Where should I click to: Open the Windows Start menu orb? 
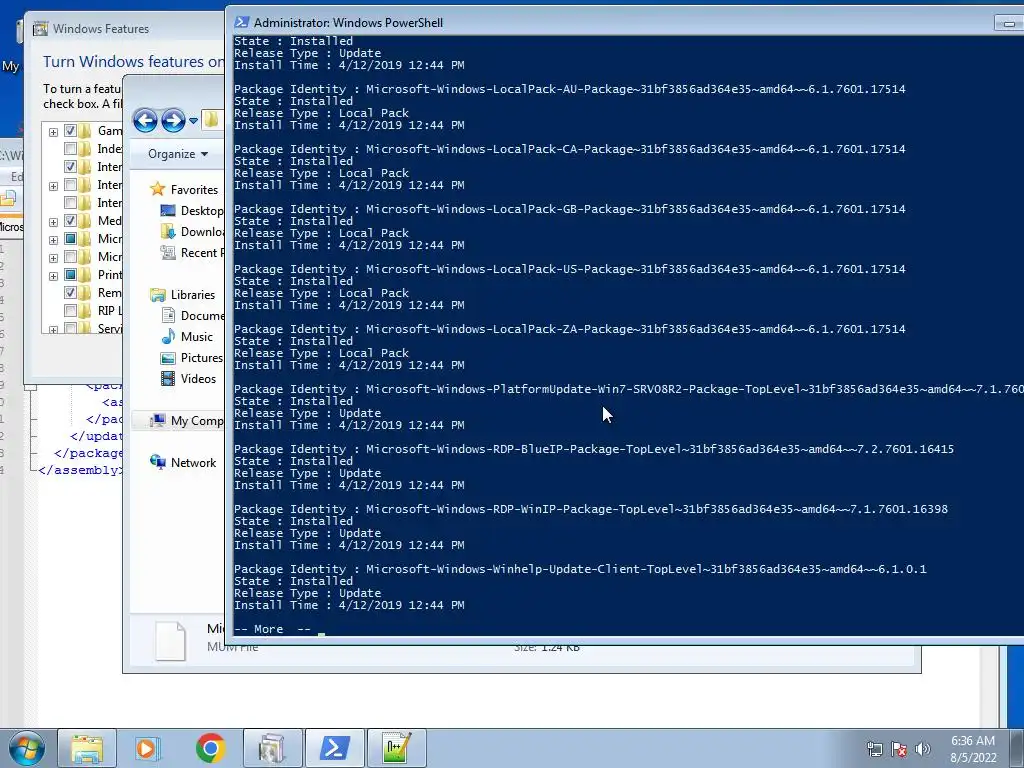click(x=26, y=748)
